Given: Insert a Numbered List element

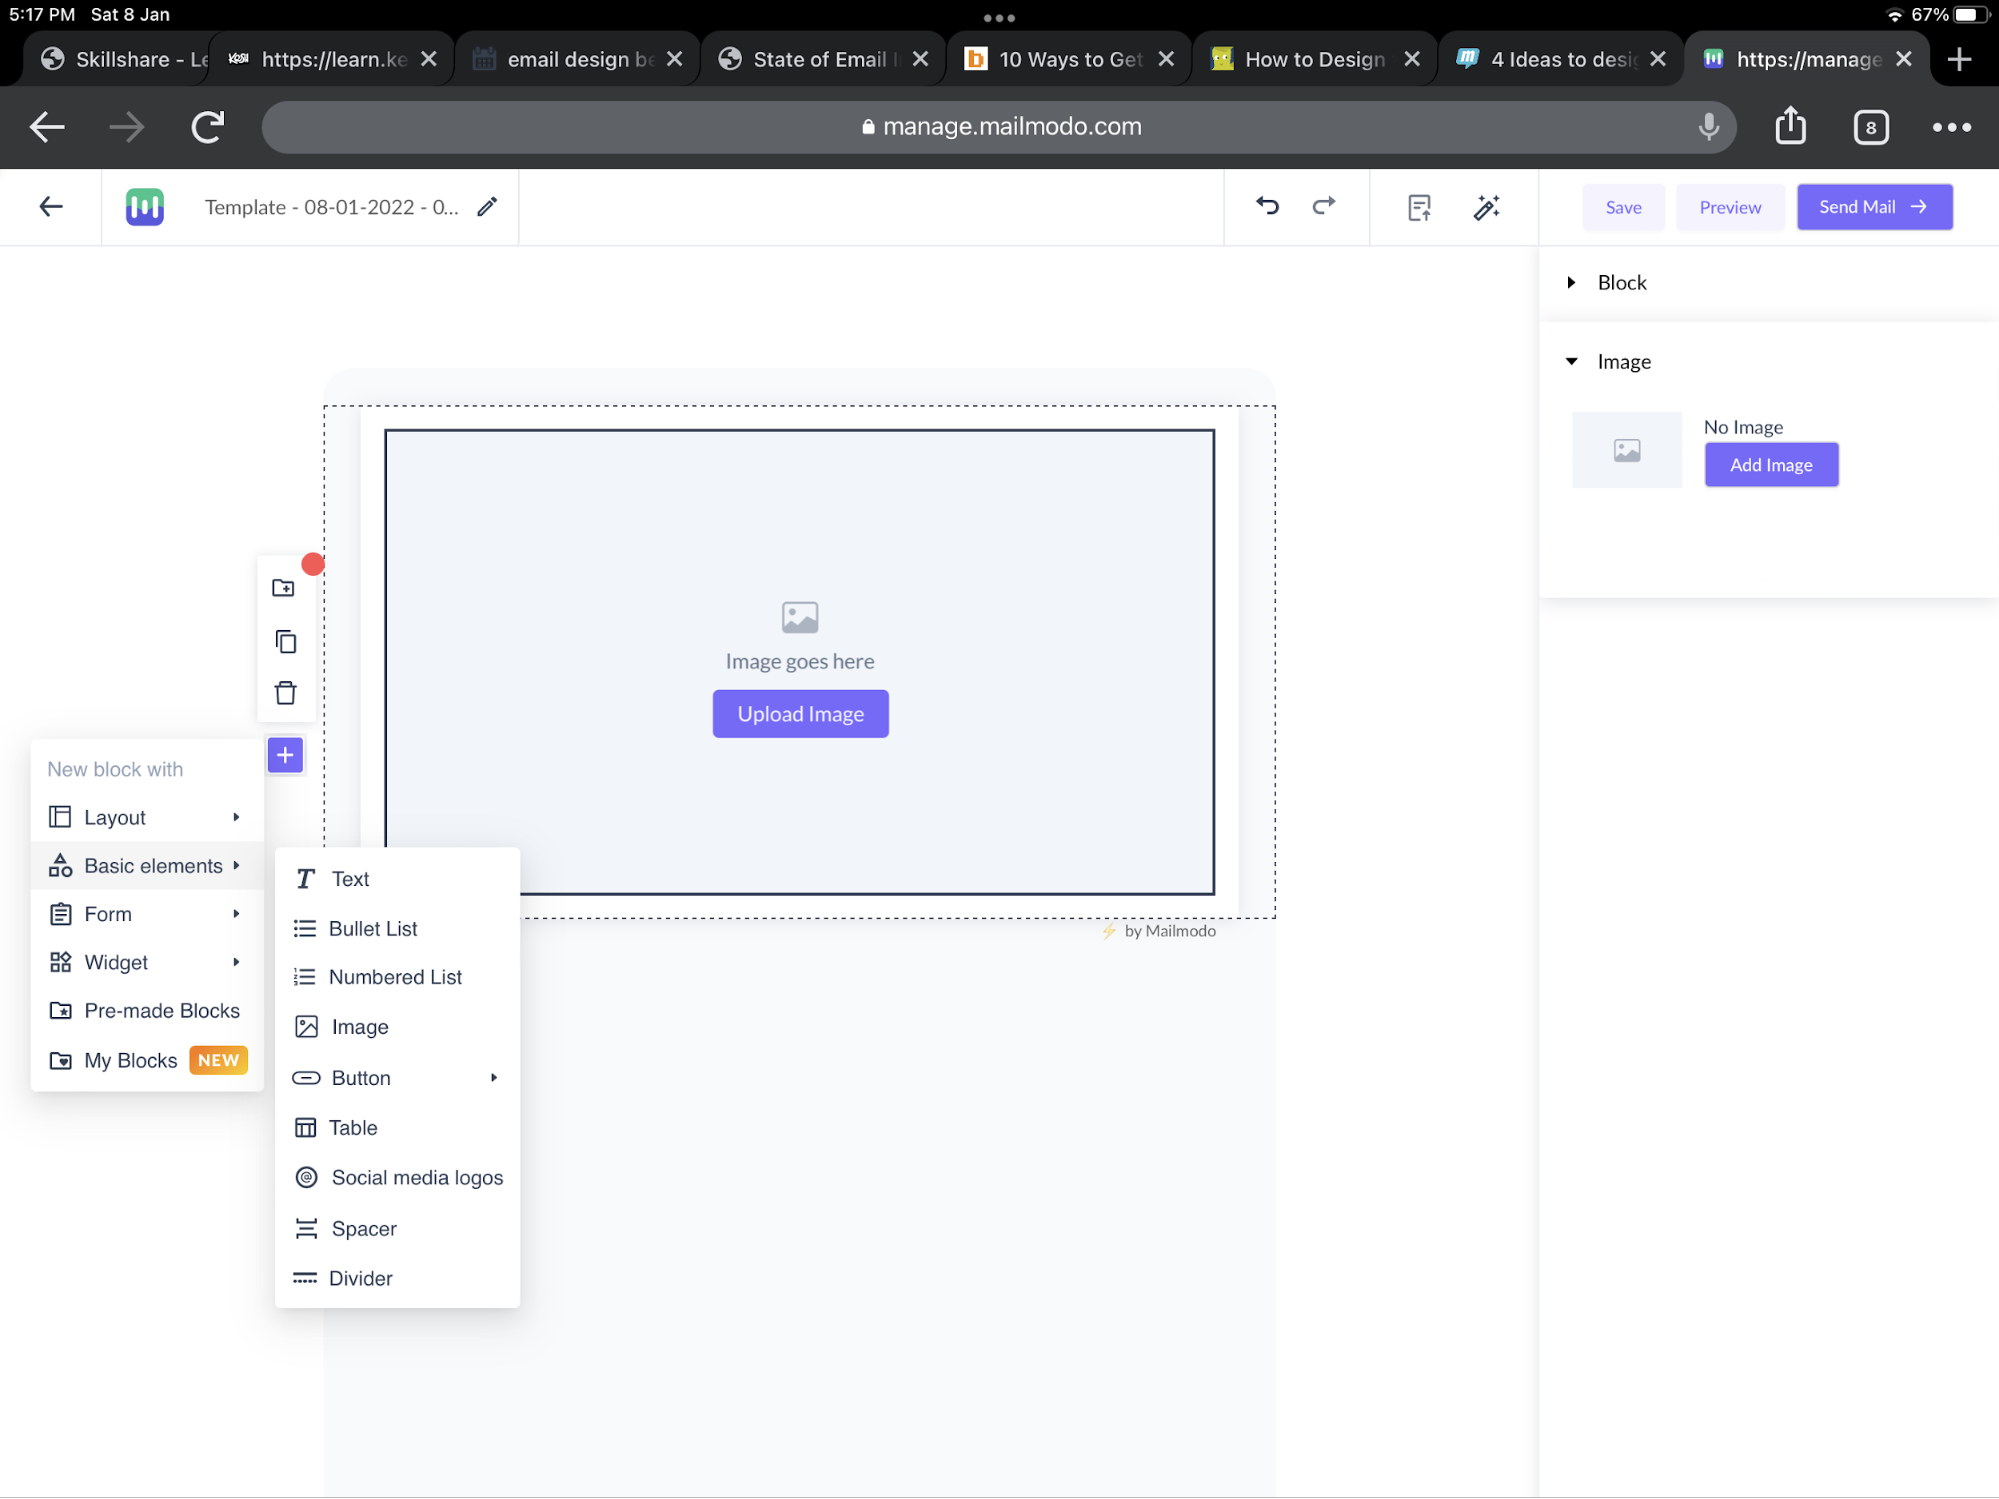Looking at the screenshot, I should (397, 977).
